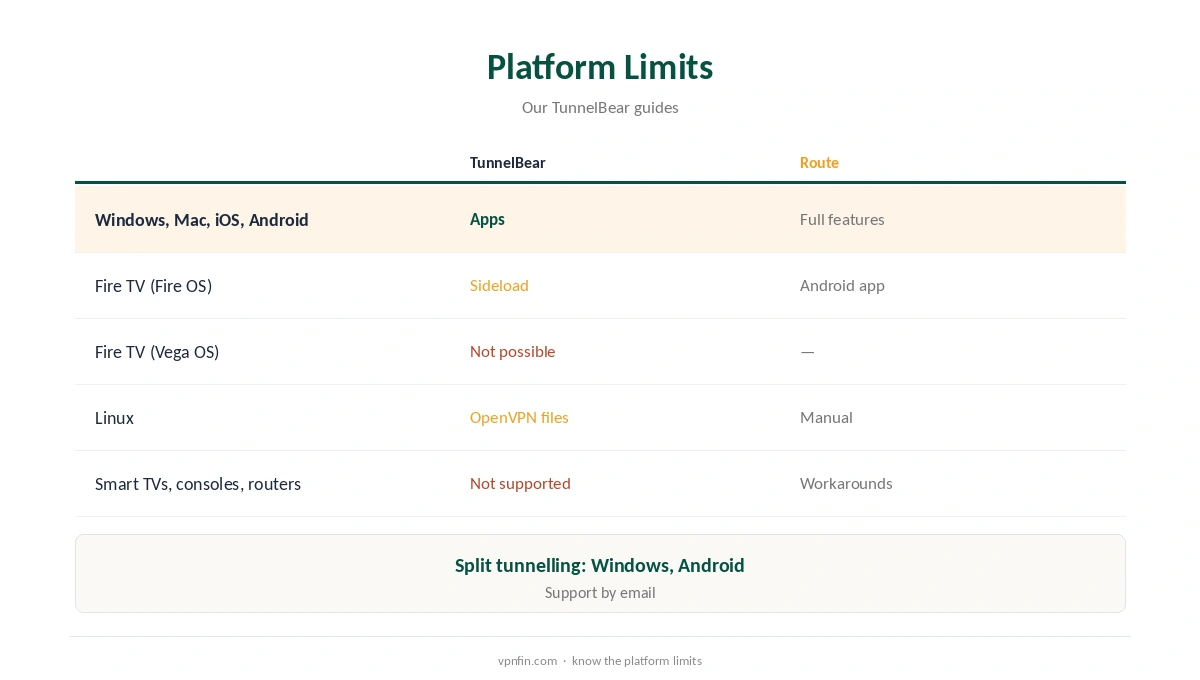This screenshot has height=680, width=1200.
Task: Click the 'Our TunnelBear guides' subtitle
Action: pyautogui.click(x=600, y=107)
